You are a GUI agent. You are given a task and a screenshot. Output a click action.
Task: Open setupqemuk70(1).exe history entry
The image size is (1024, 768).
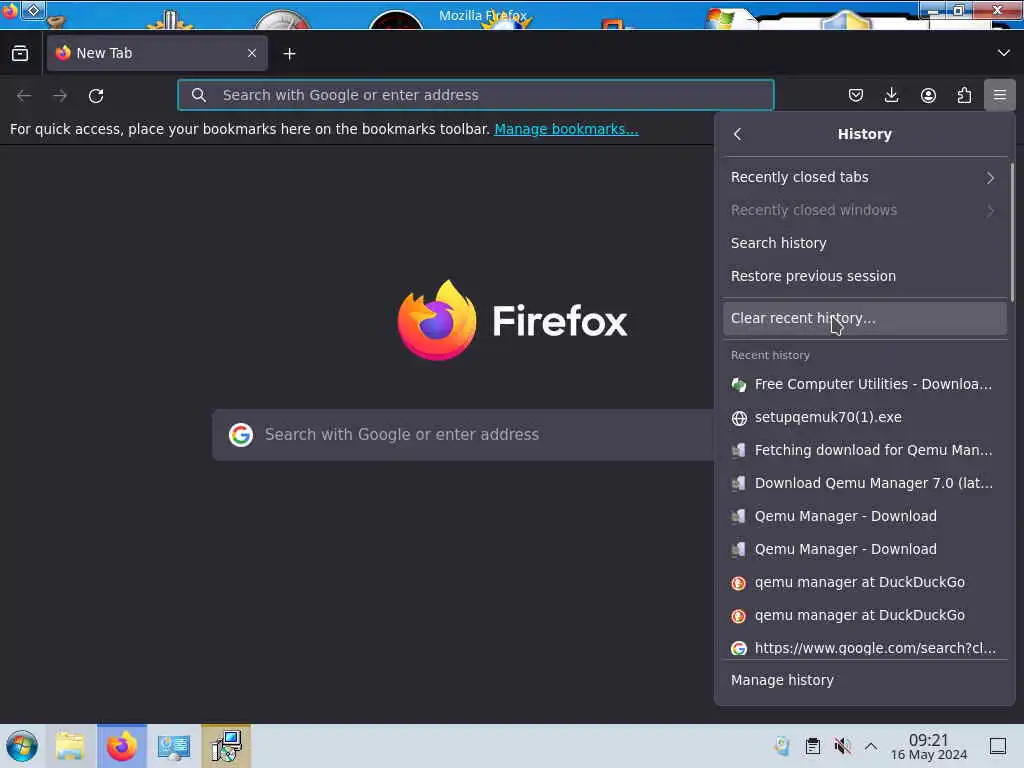[865, 417]
